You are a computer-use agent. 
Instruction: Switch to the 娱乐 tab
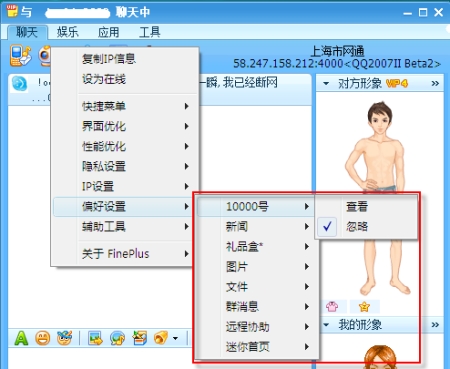pyautogui.click(x=68, y=32)
